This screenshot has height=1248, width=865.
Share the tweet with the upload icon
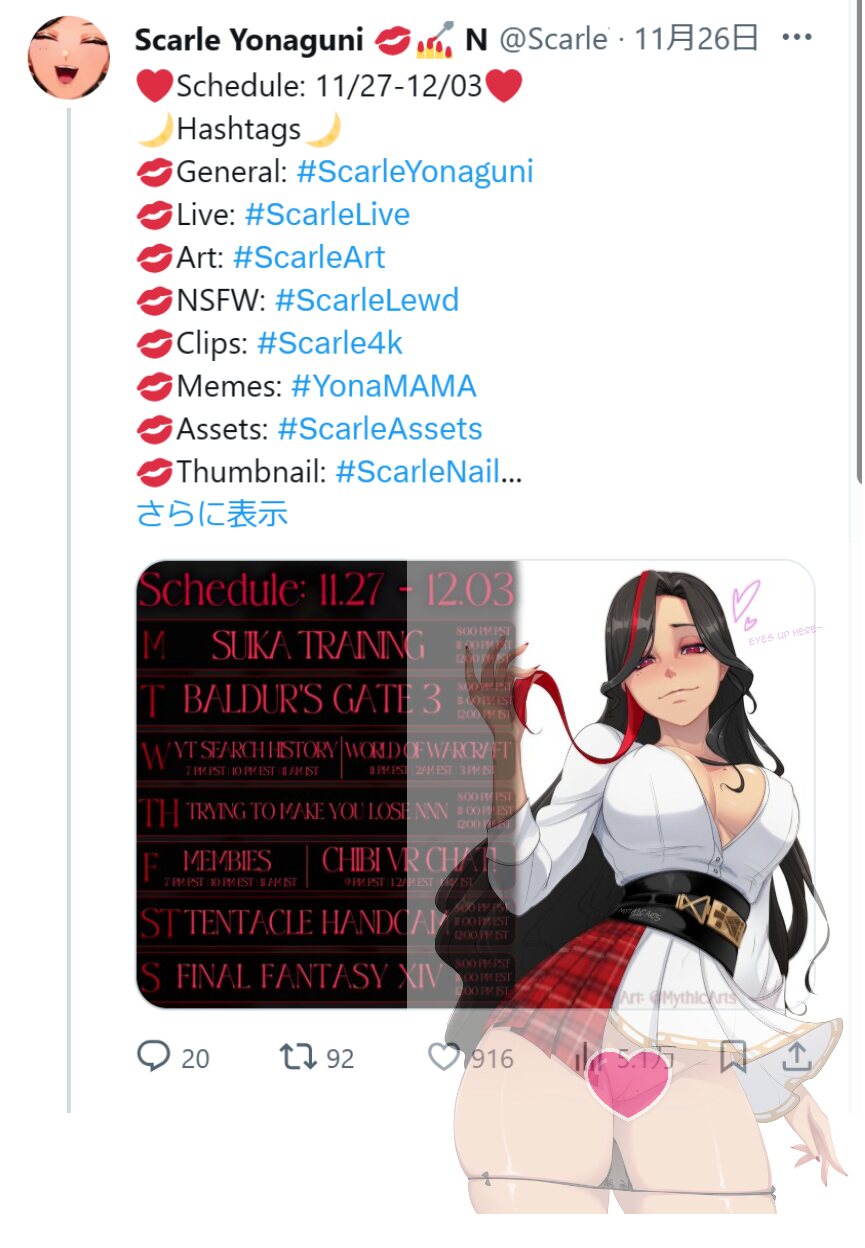tap(796, 1057)
